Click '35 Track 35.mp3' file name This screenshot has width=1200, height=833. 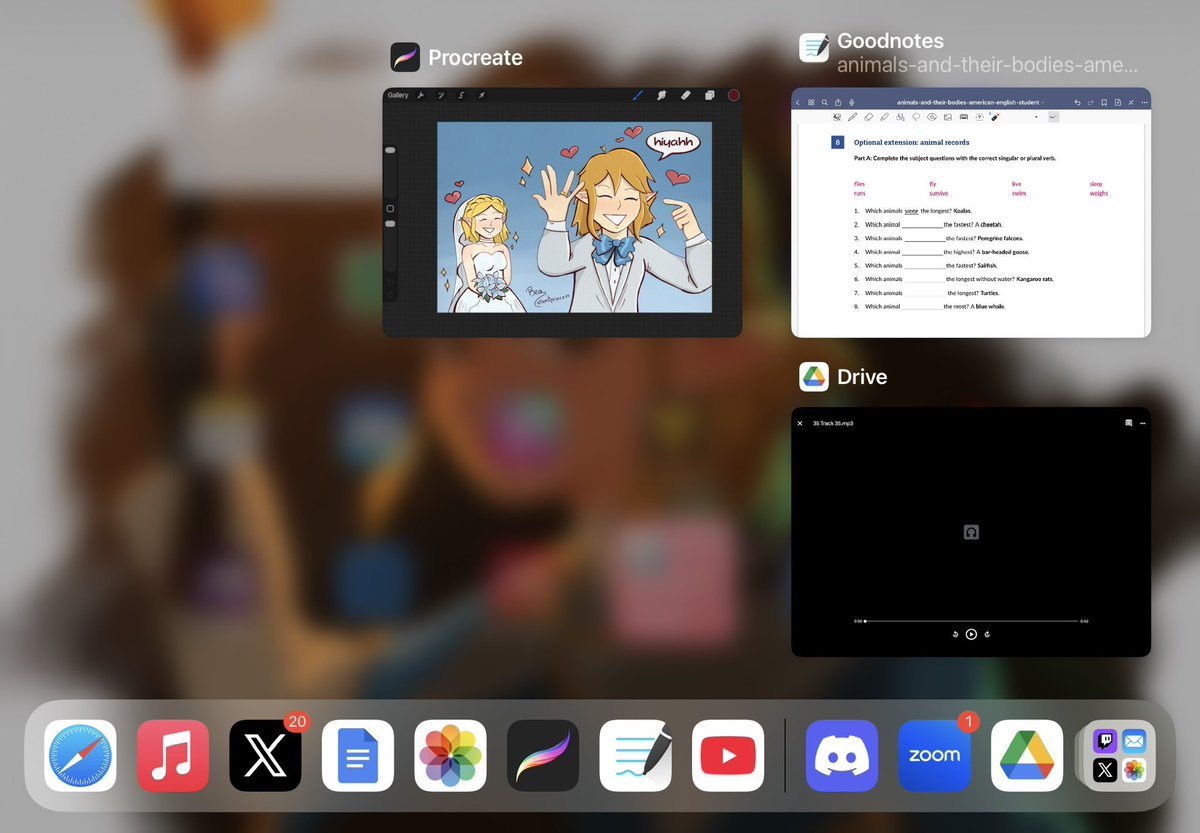(833, 423)
